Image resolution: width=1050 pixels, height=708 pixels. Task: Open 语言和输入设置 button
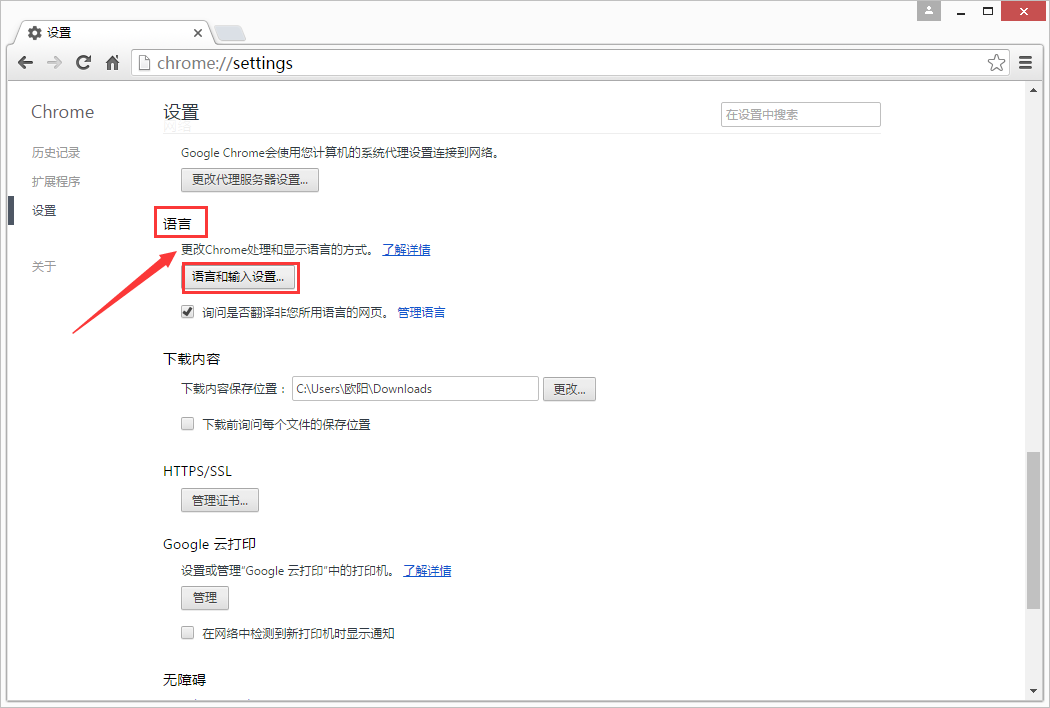click(238, 277)
